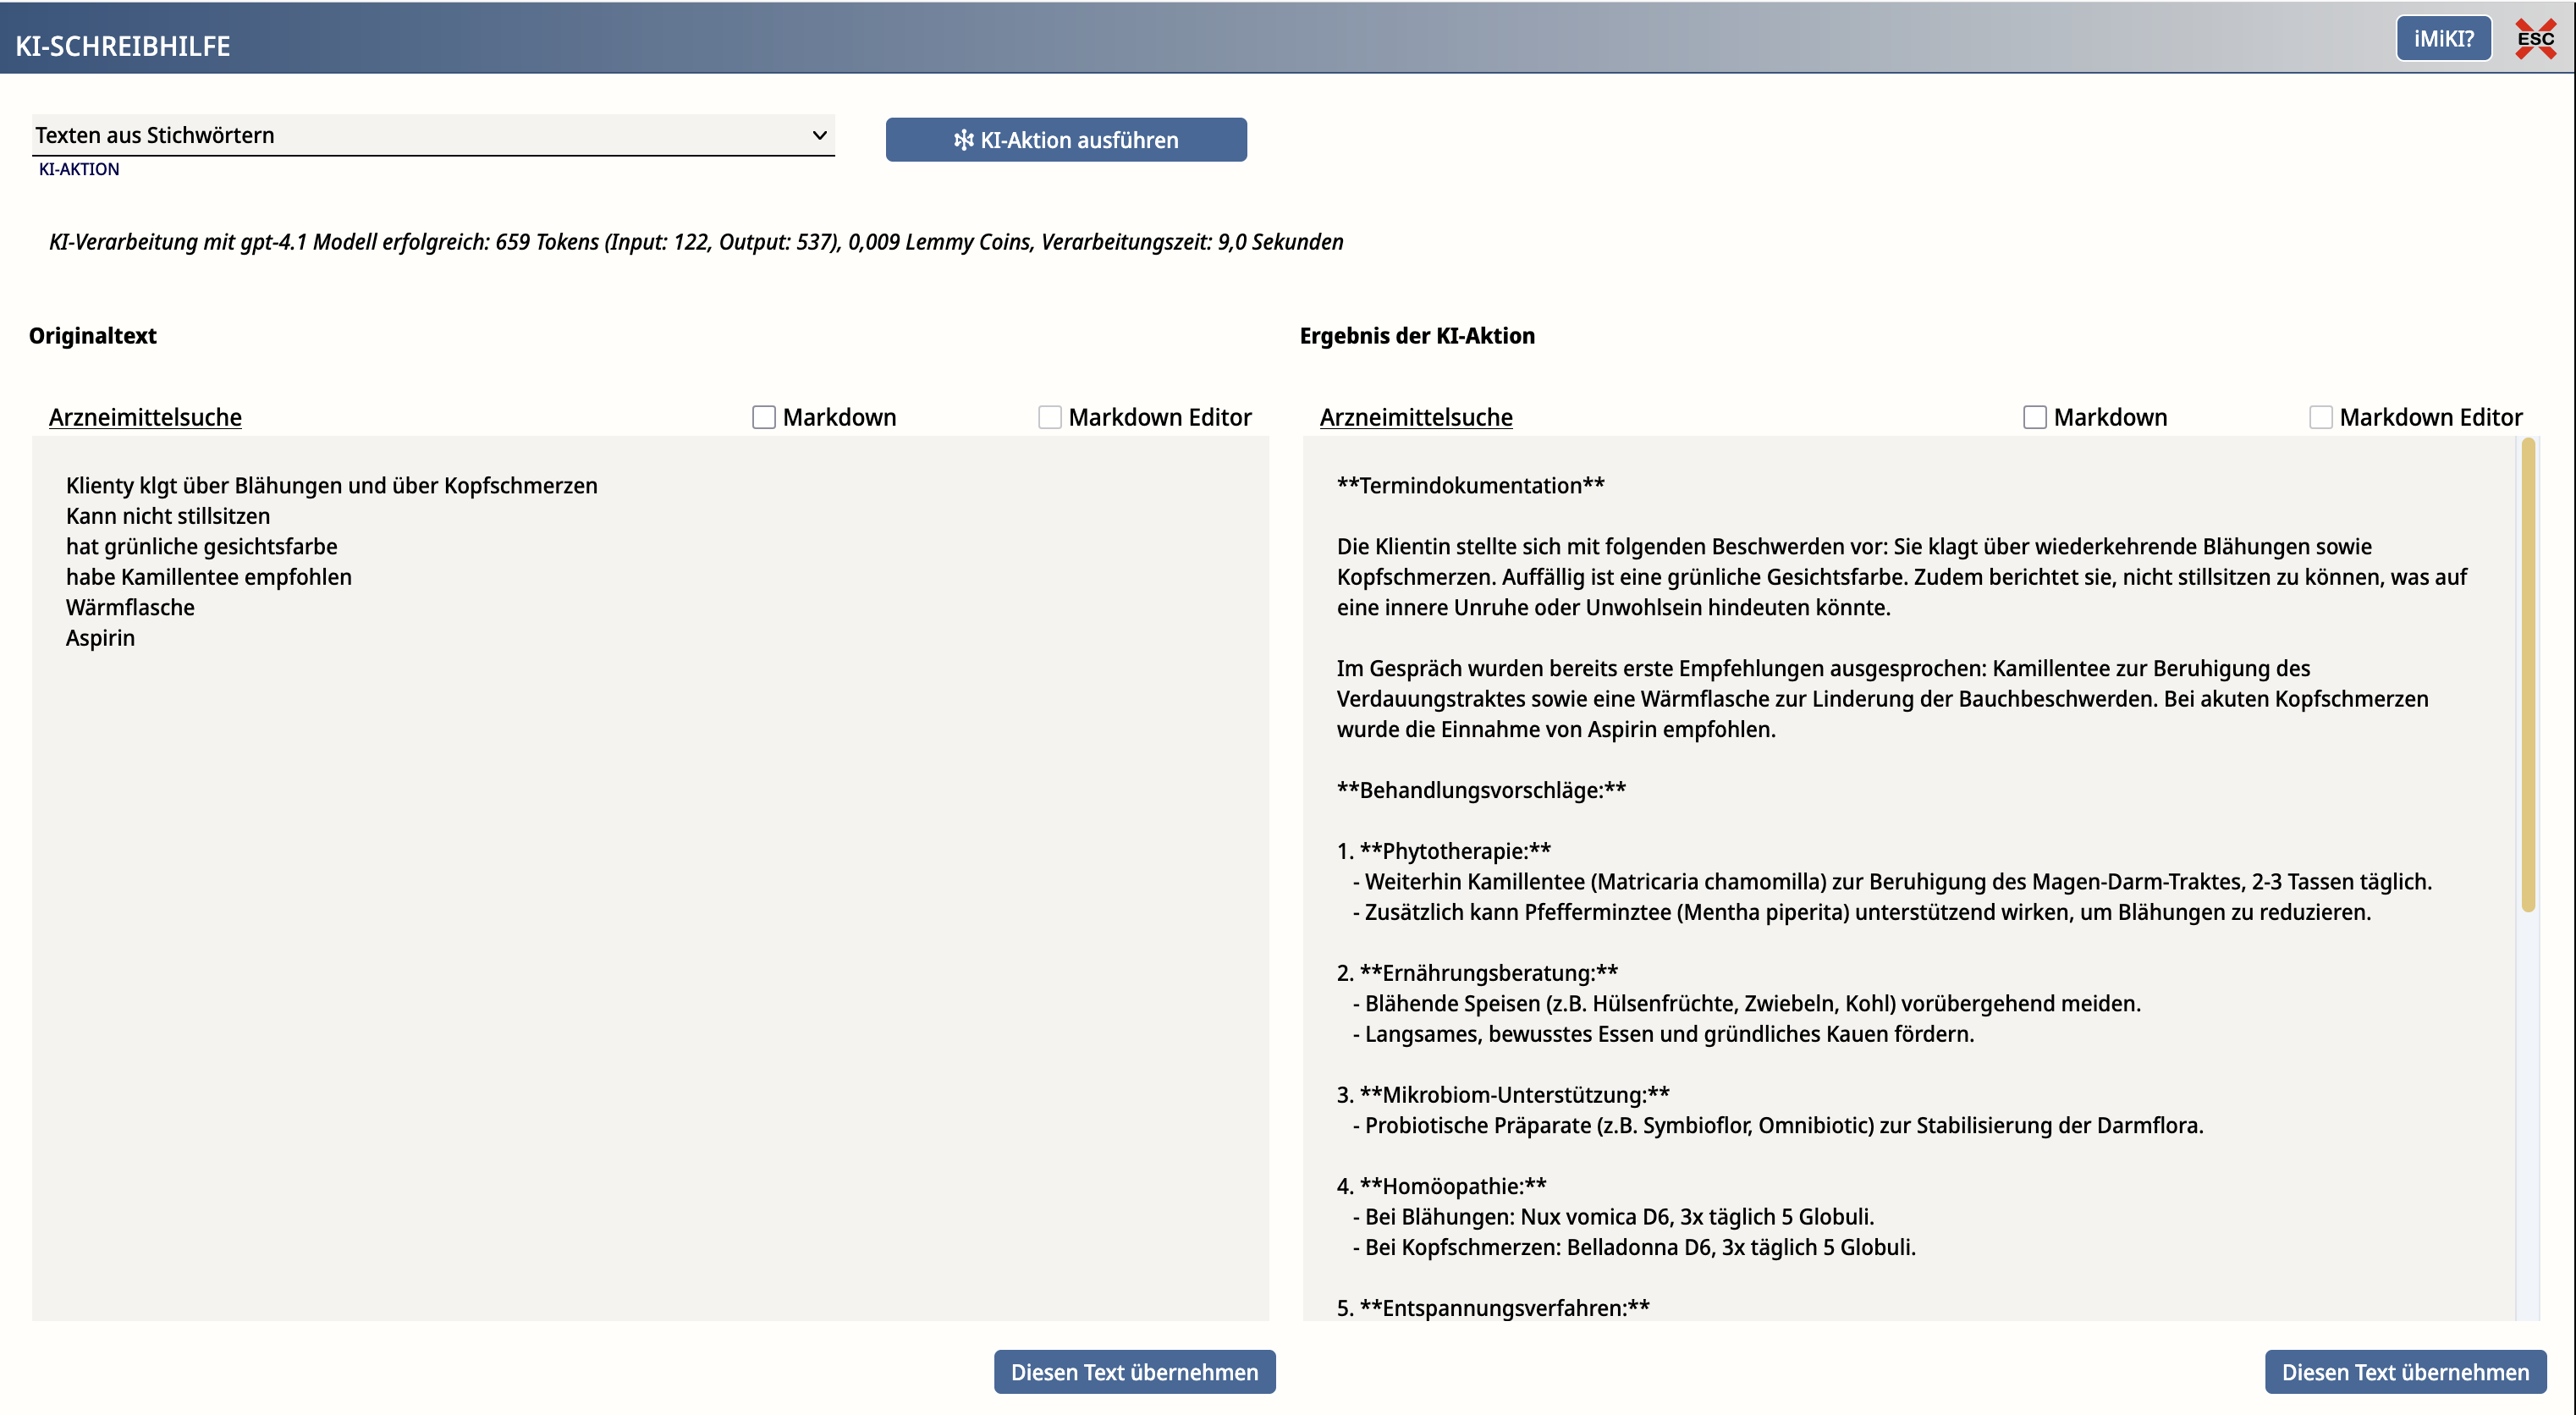The width and height of the screenshot is (2576, 1415).
Task: Click the line "habe Kamillentee empfohlen"
Action: point(209,577)
